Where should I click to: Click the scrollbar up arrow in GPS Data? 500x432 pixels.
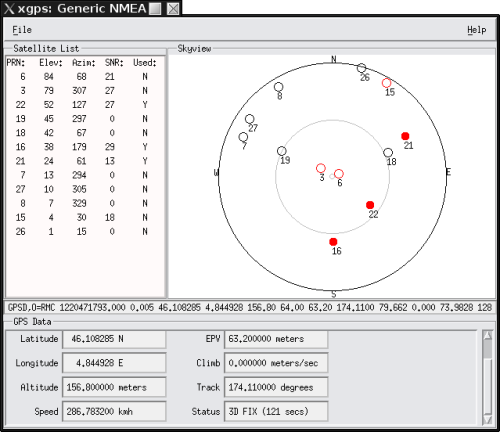click(x=487, y=335)
